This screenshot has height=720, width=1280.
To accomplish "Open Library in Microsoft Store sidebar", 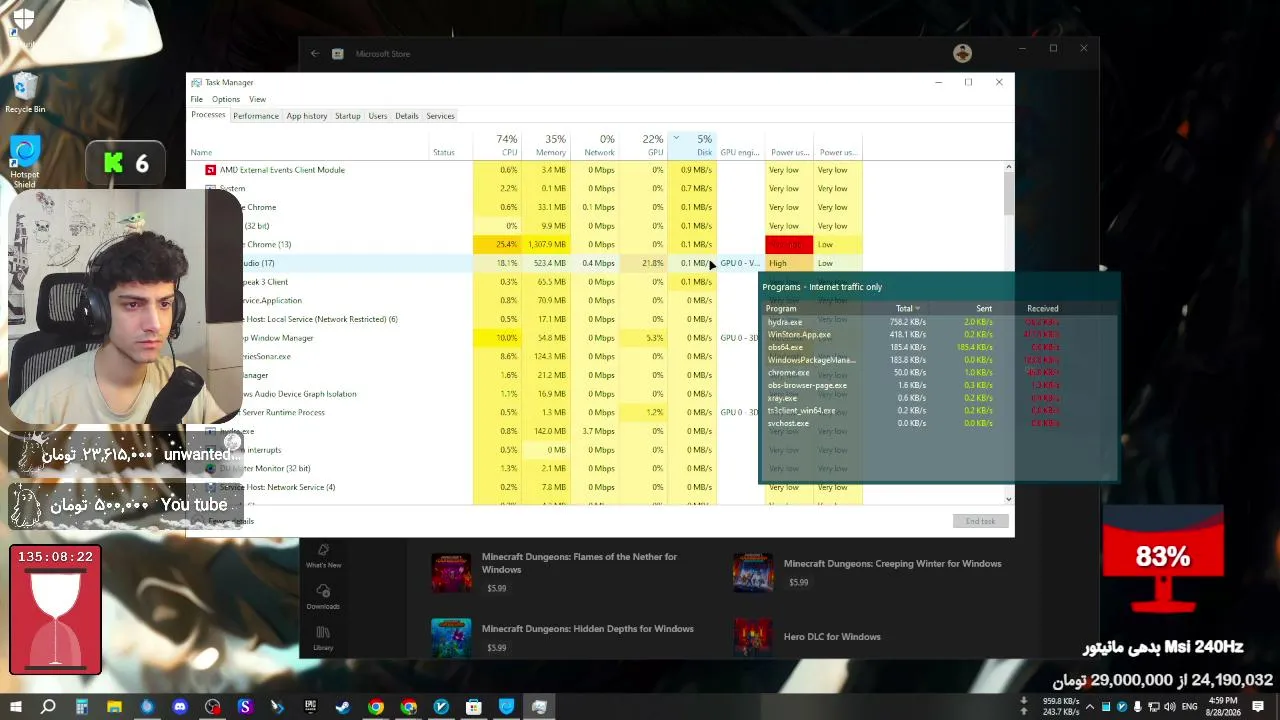I will (323, 639).
